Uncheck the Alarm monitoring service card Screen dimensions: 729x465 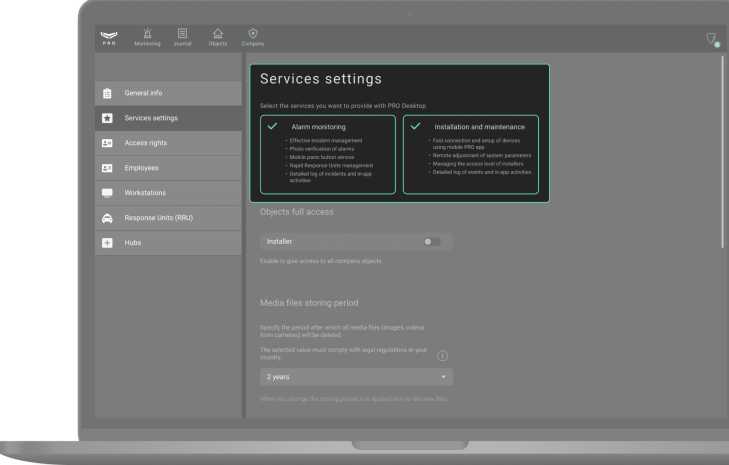tap(272, 127)
